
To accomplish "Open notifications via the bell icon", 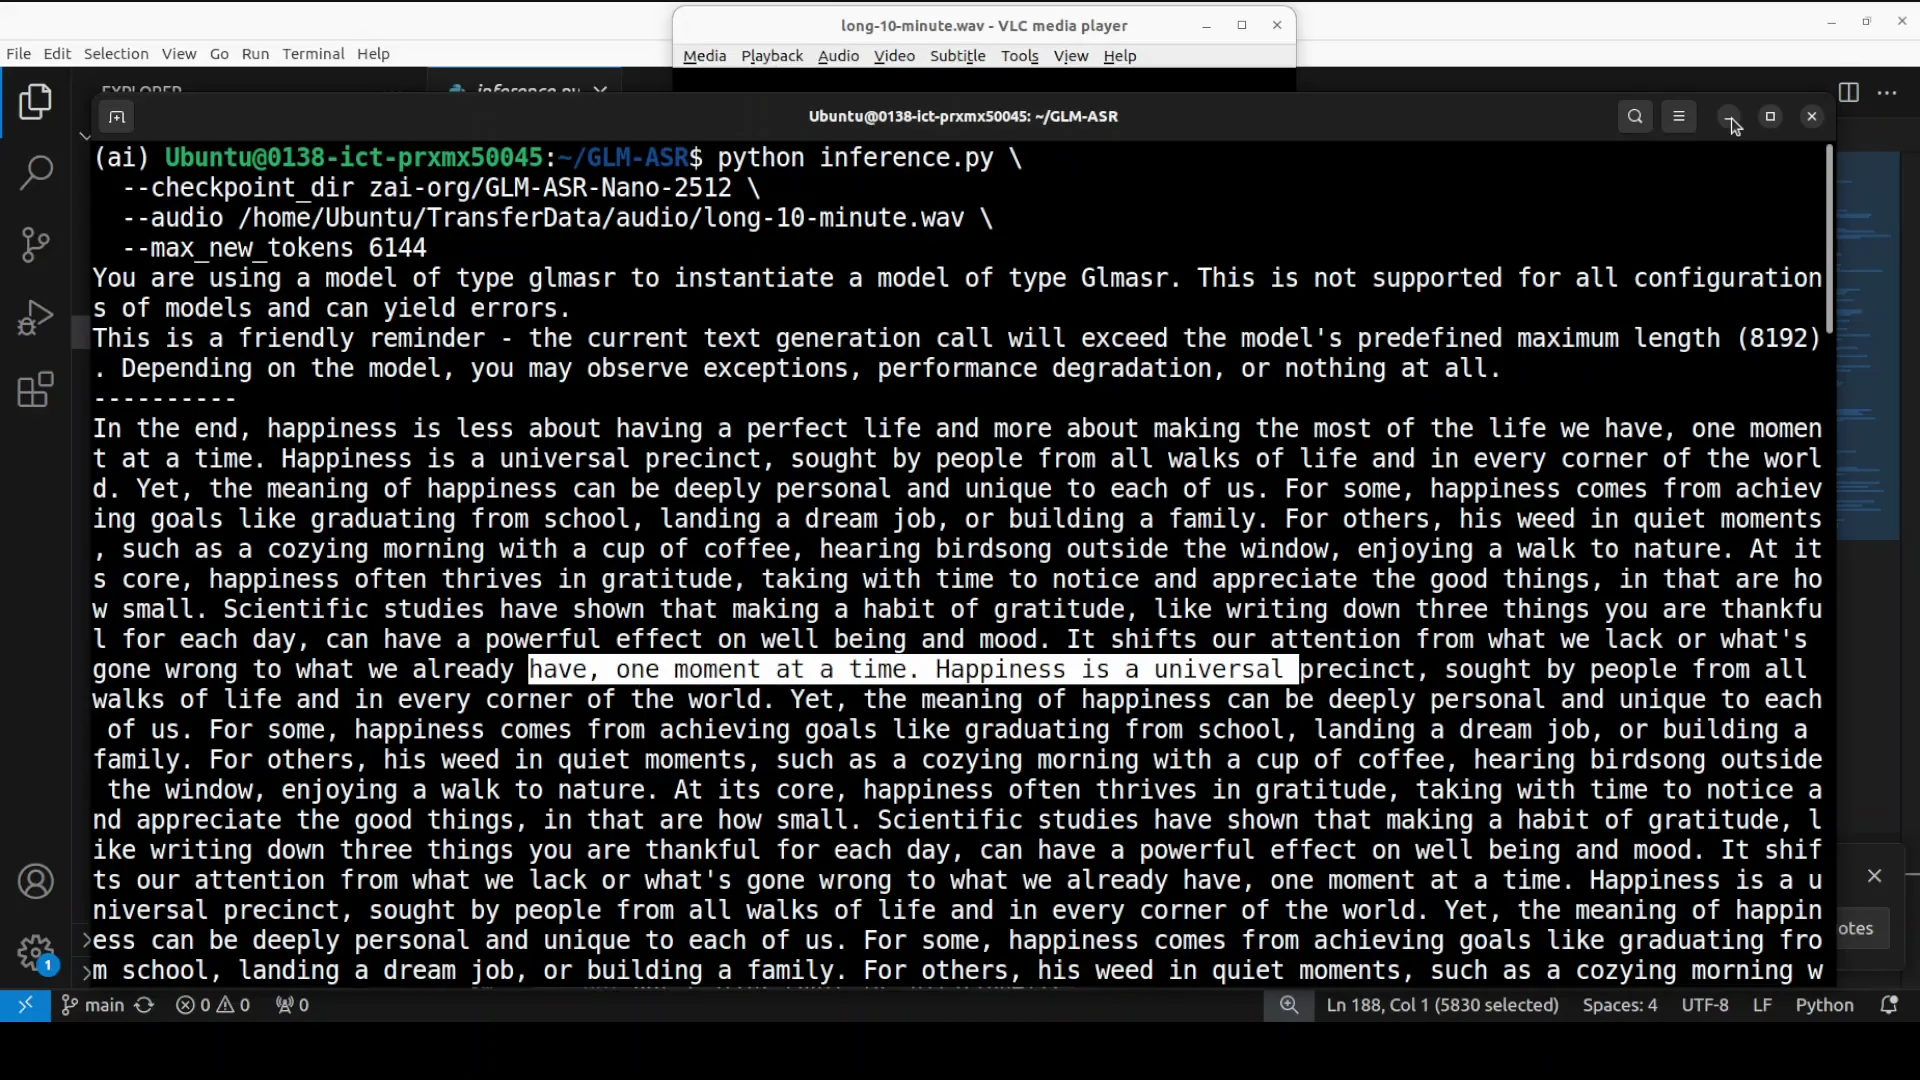I will (1890, 1006).
